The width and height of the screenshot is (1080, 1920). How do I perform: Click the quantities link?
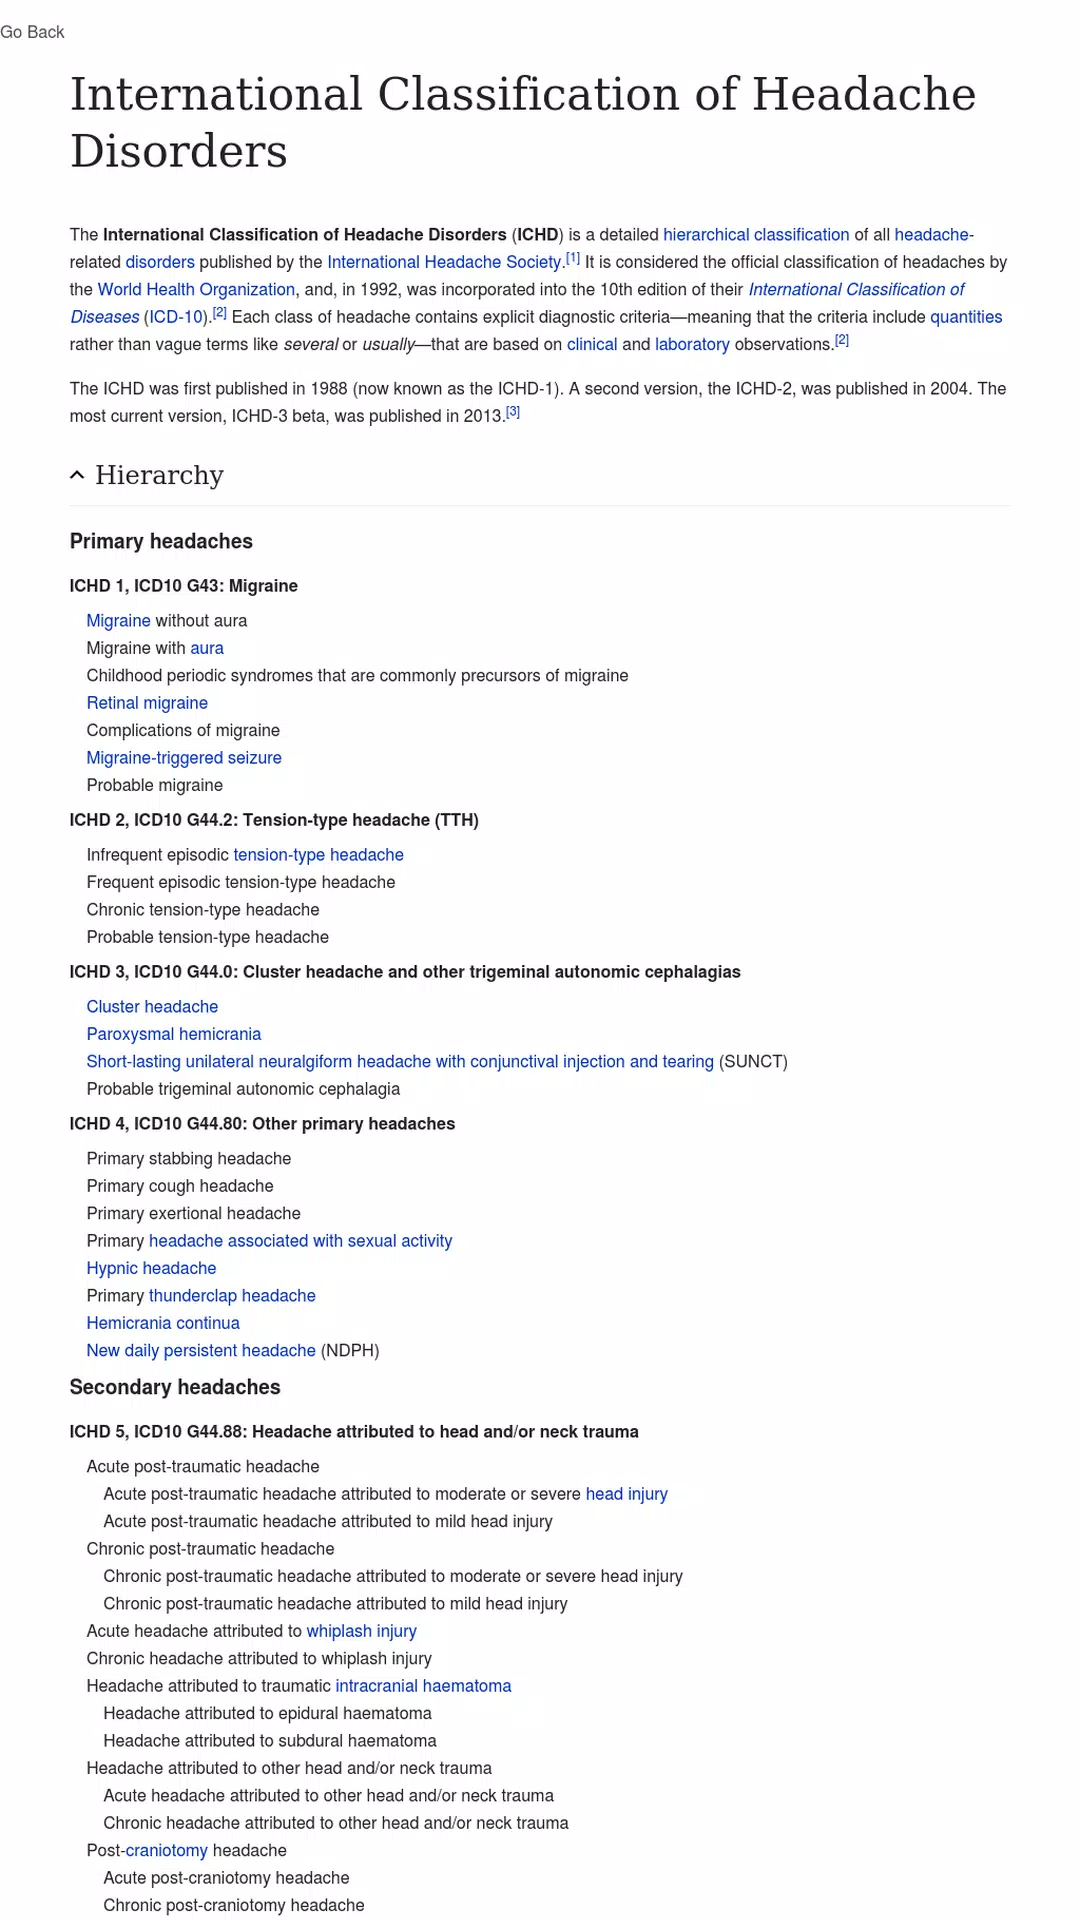click(966, 317)
